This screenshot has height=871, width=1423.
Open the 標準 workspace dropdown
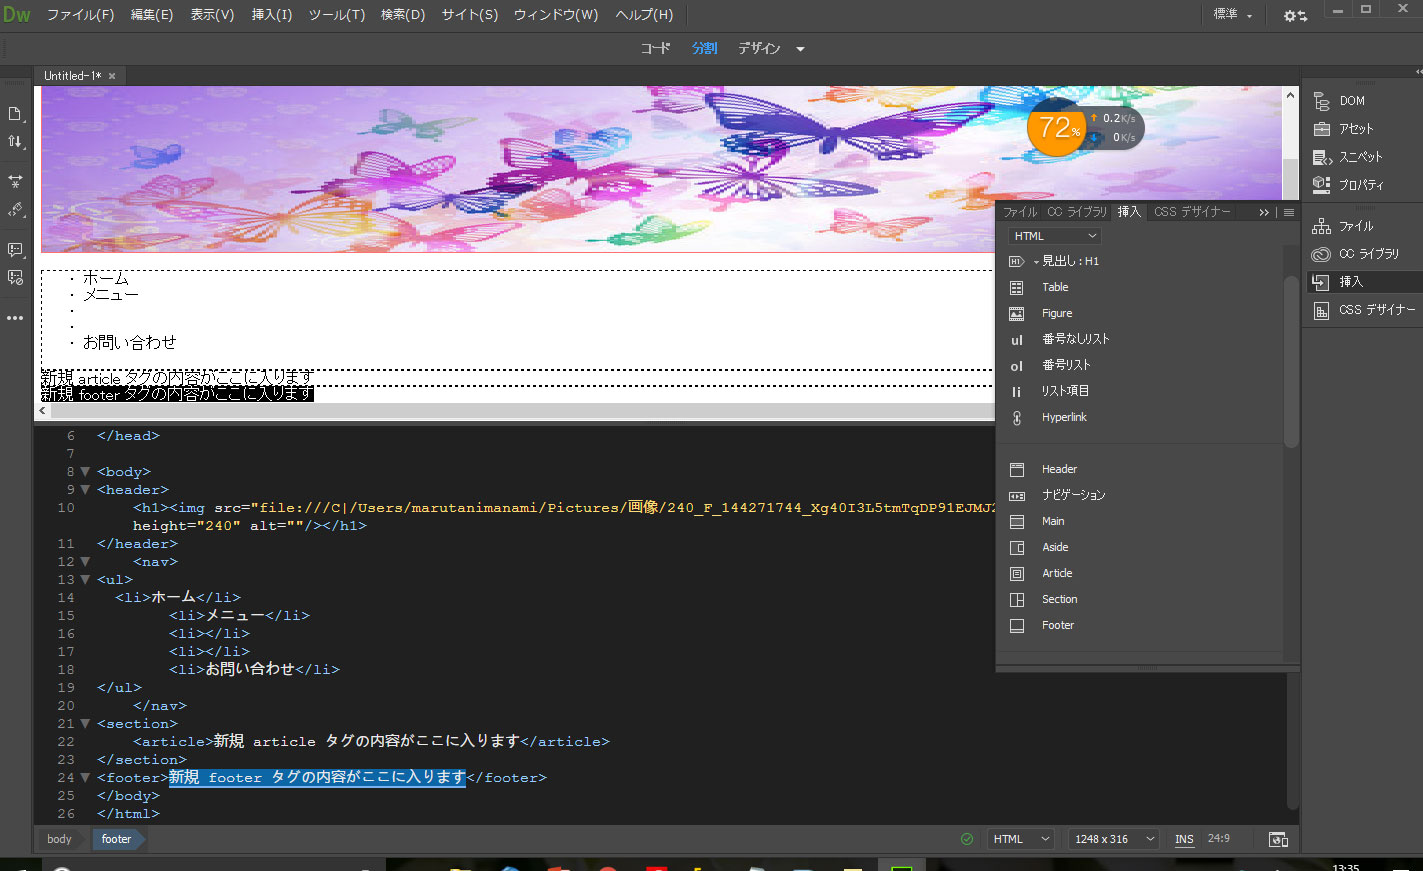coord(1232,14)
